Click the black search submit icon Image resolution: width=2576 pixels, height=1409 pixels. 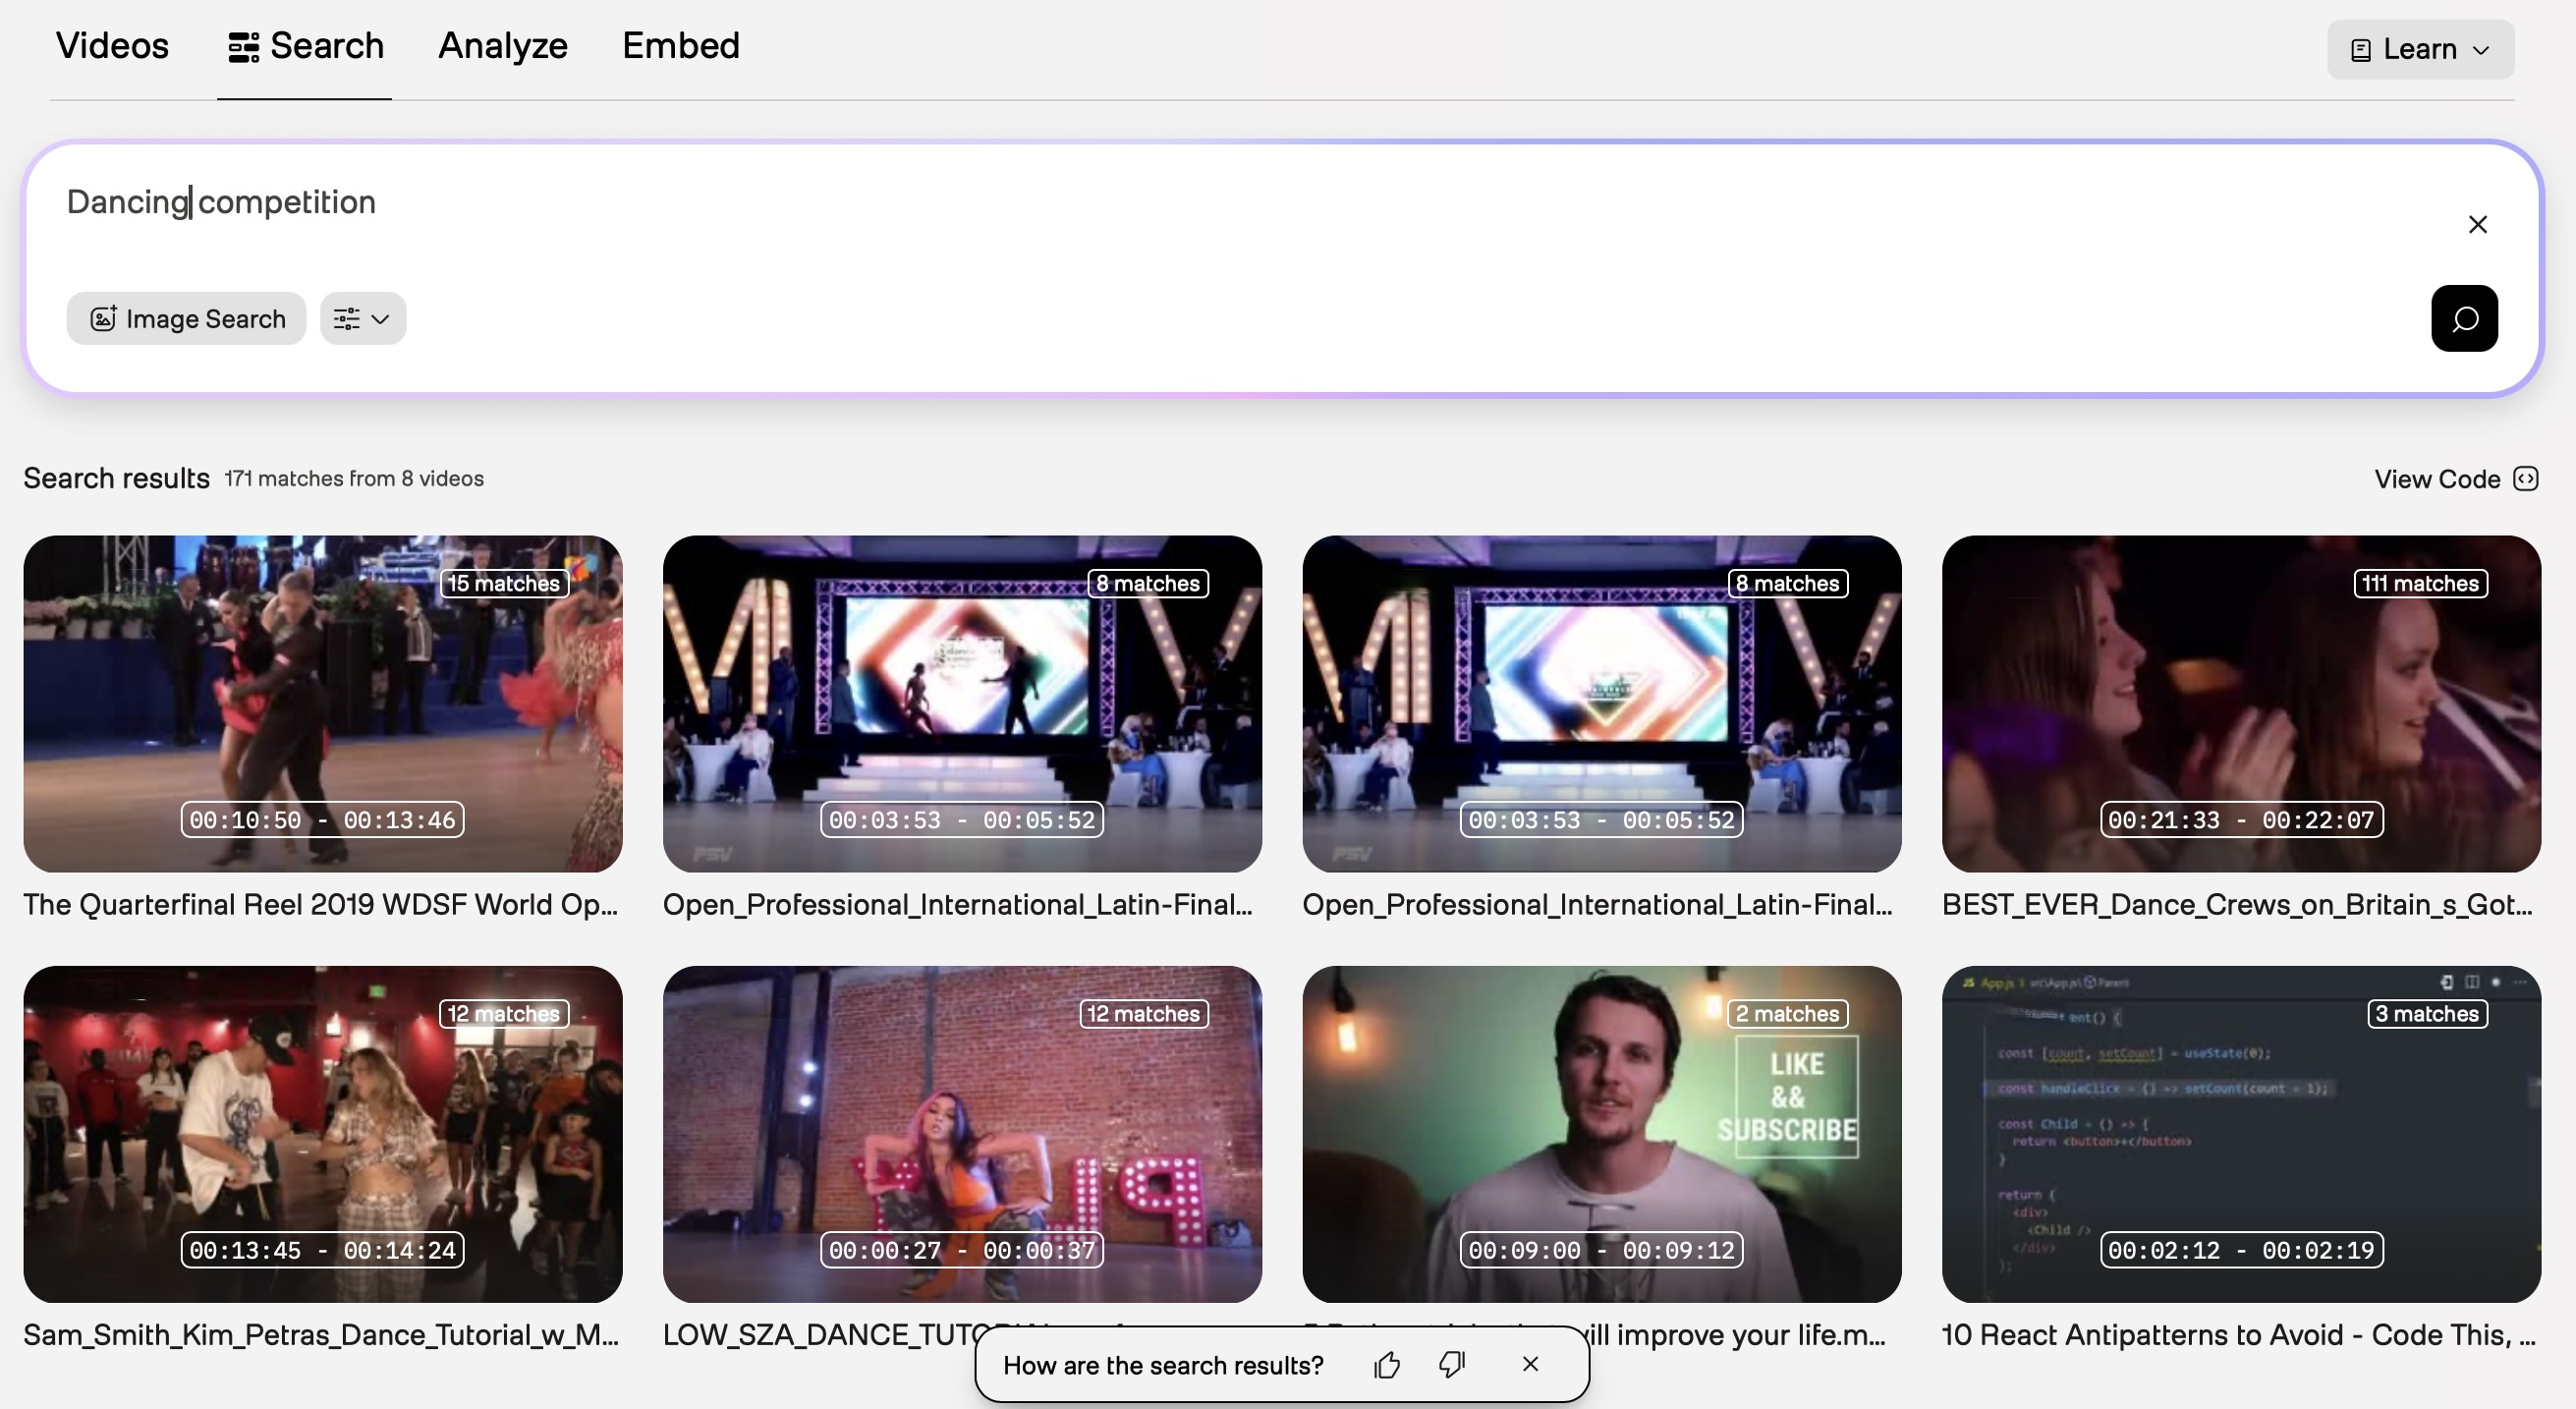coord(2464,319)
